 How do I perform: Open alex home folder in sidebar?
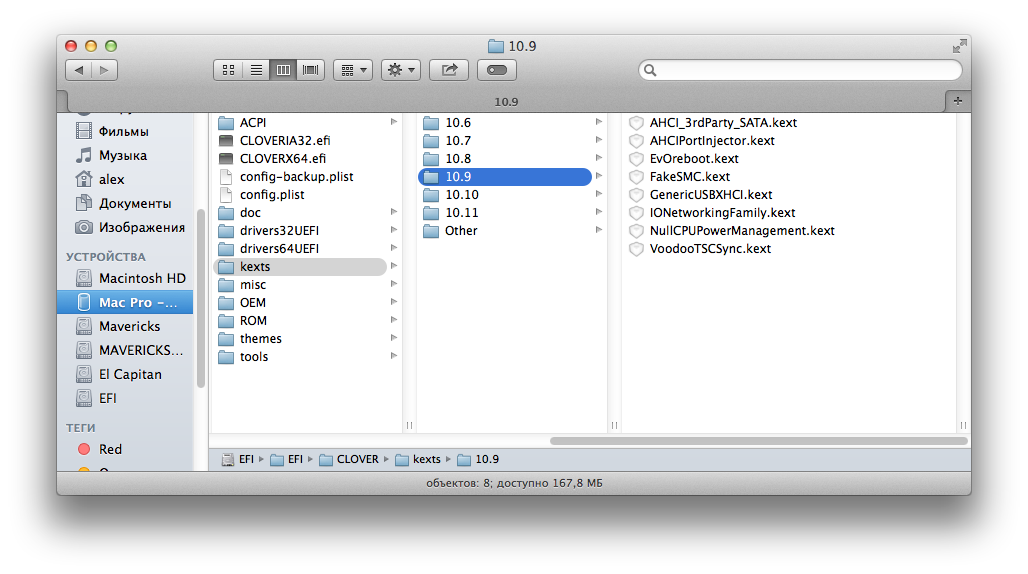(111, 179)
